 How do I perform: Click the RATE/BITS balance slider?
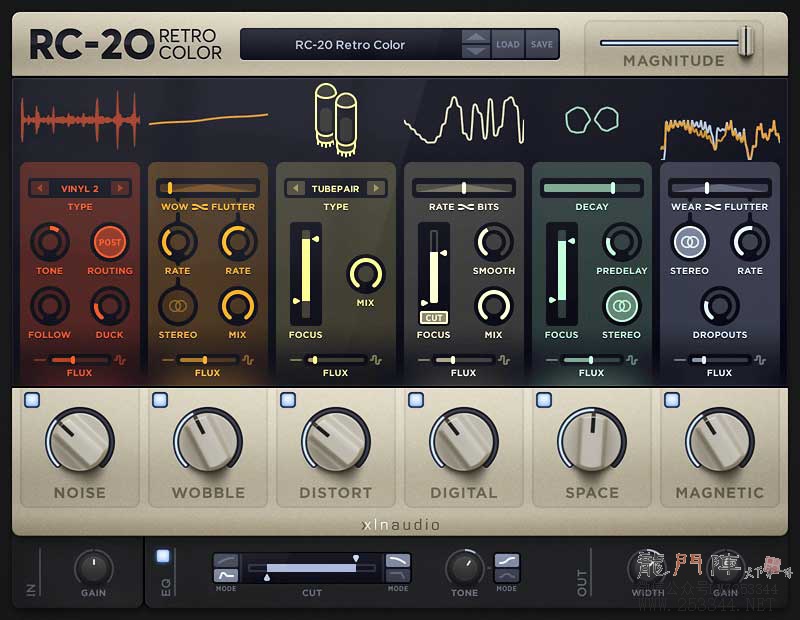tap(464, 188)
